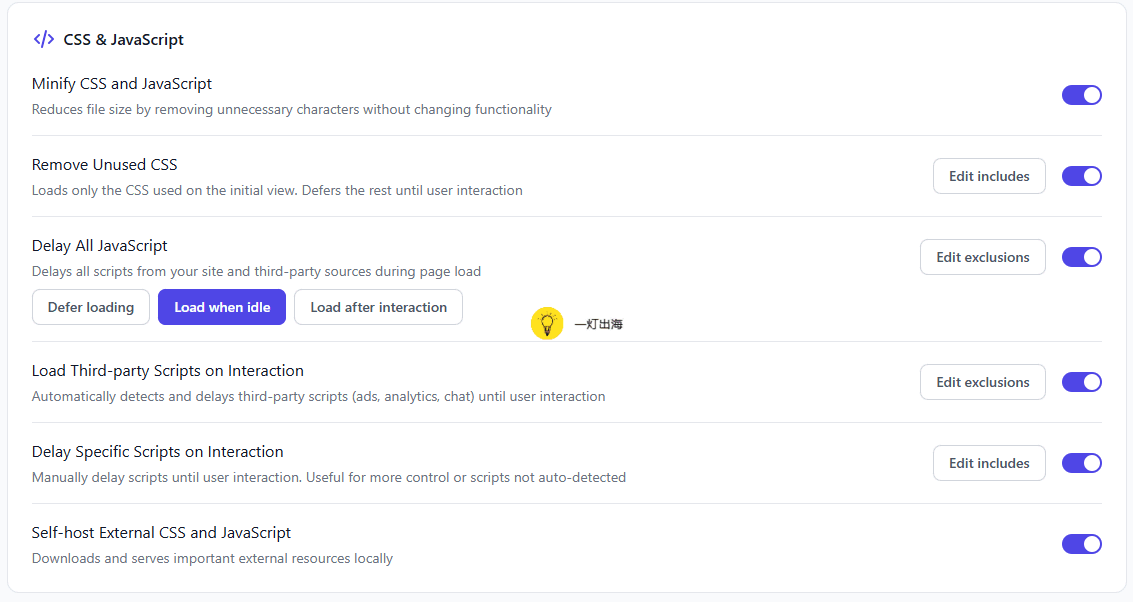Open Edit exclusions for Third-party Scripts

pyautogui.click(x=983, y=382)
